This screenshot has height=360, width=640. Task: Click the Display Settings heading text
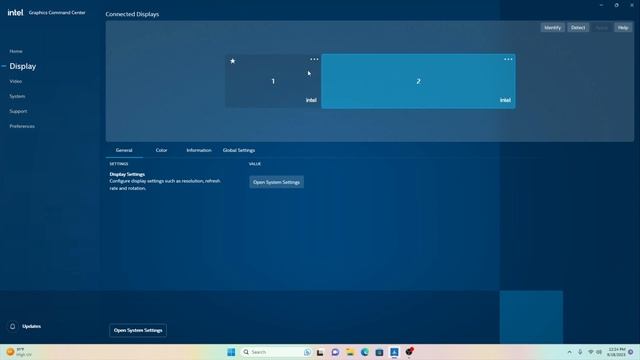(x=127, y=174)
